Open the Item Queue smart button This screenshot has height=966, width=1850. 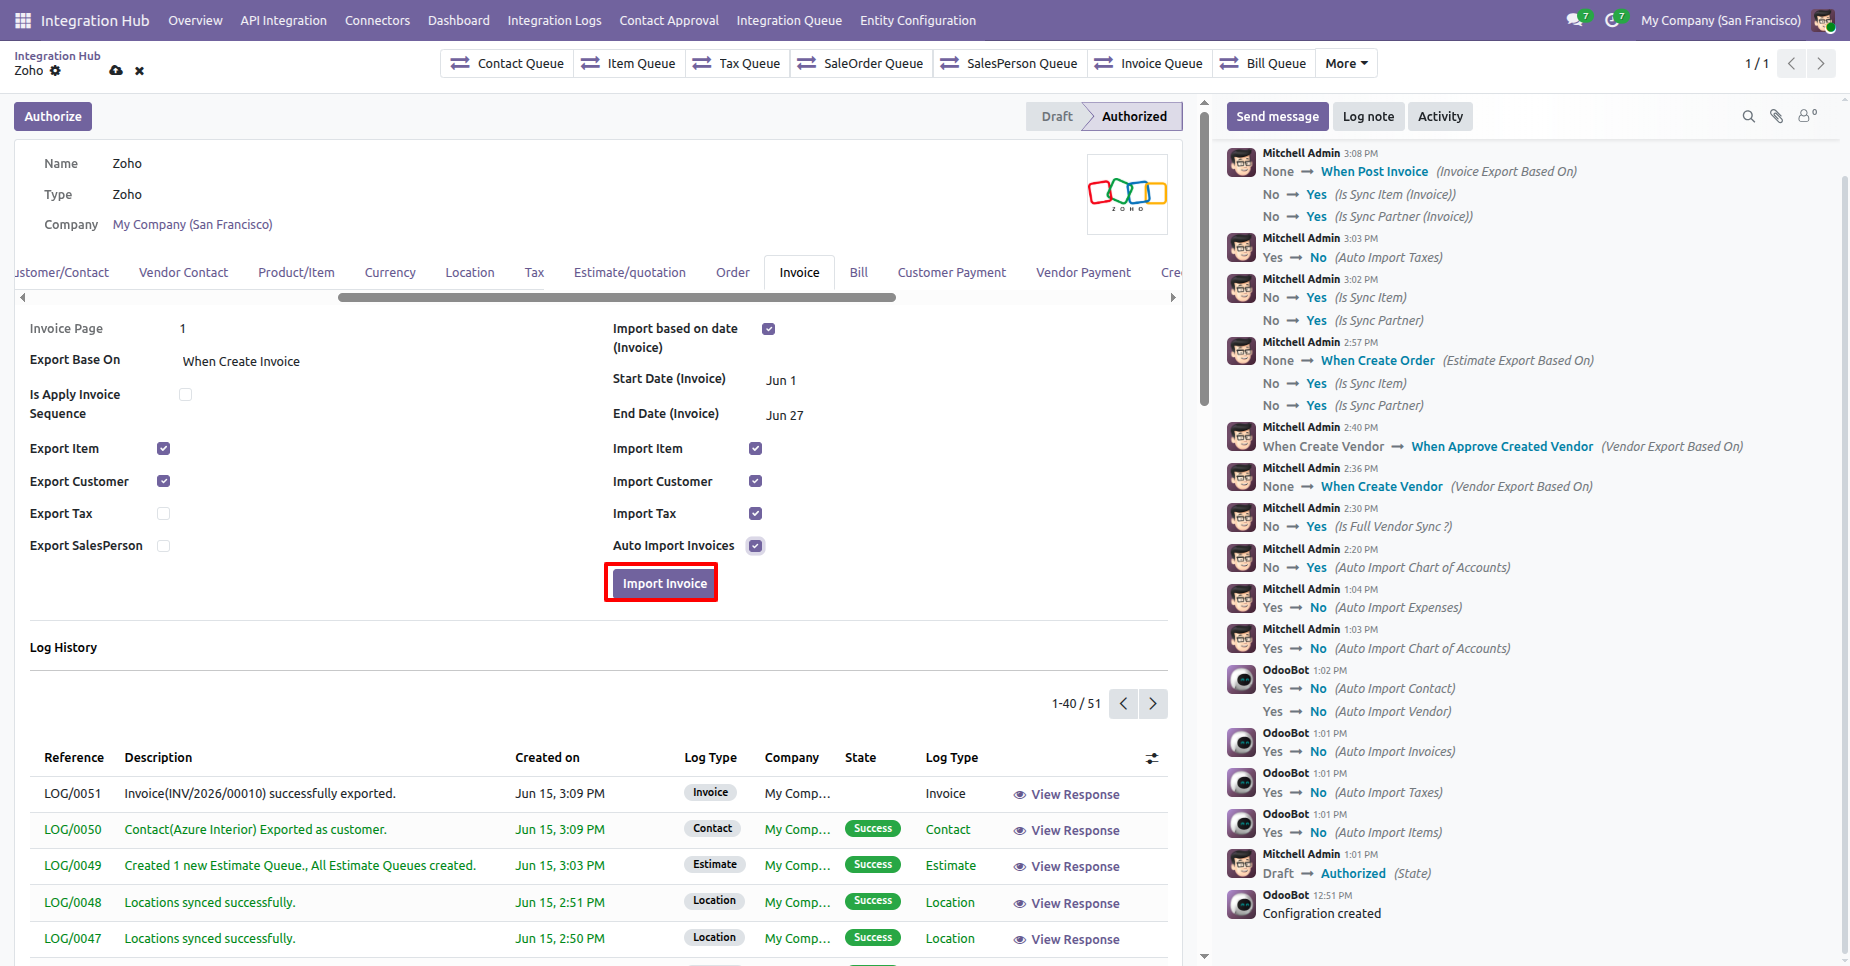629,64
